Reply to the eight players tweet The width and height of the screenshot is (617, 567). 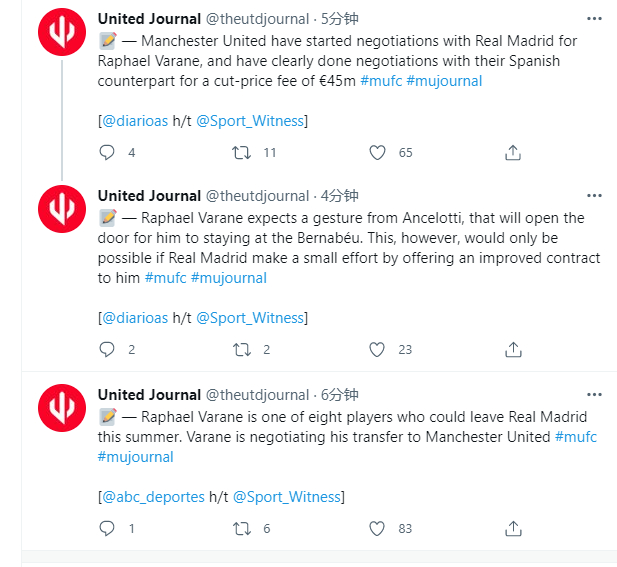tap(107, 528)
